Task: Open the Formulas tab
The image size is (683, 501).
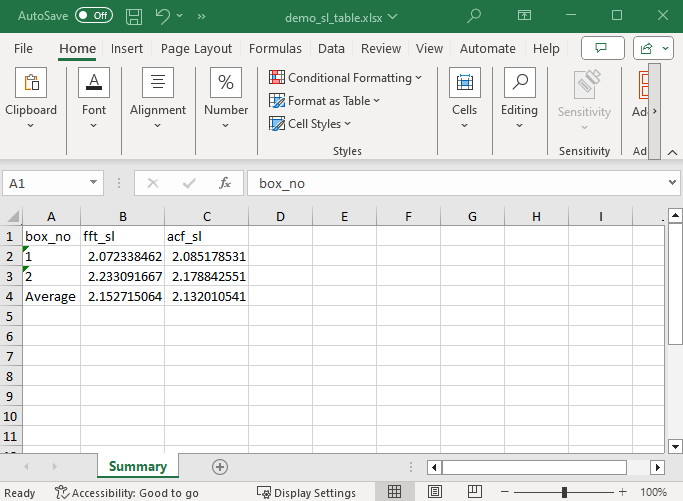Action: pyautogui.click(x=275, y=48)
